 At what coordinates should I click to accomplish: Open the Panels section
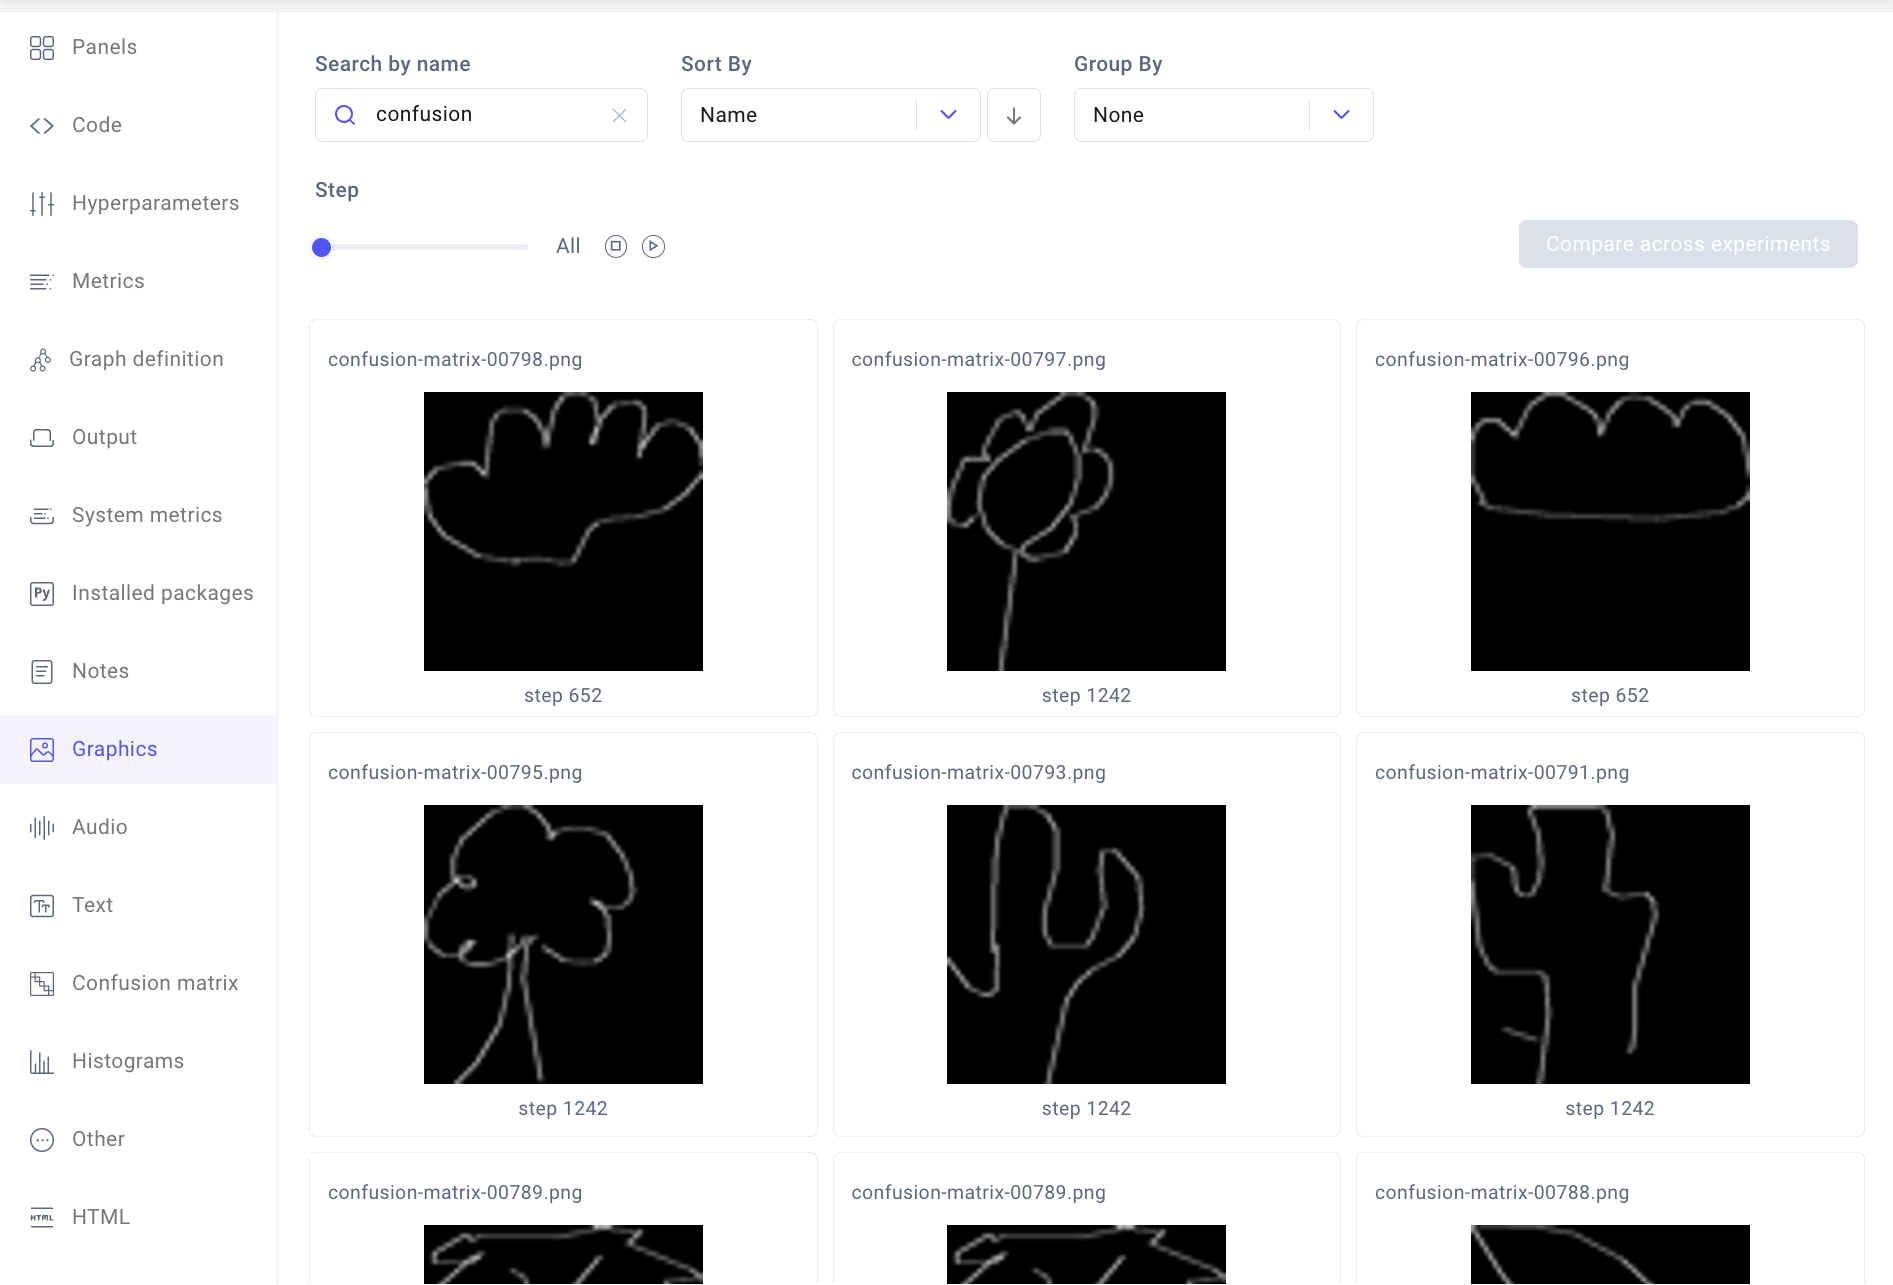[103, 47]
